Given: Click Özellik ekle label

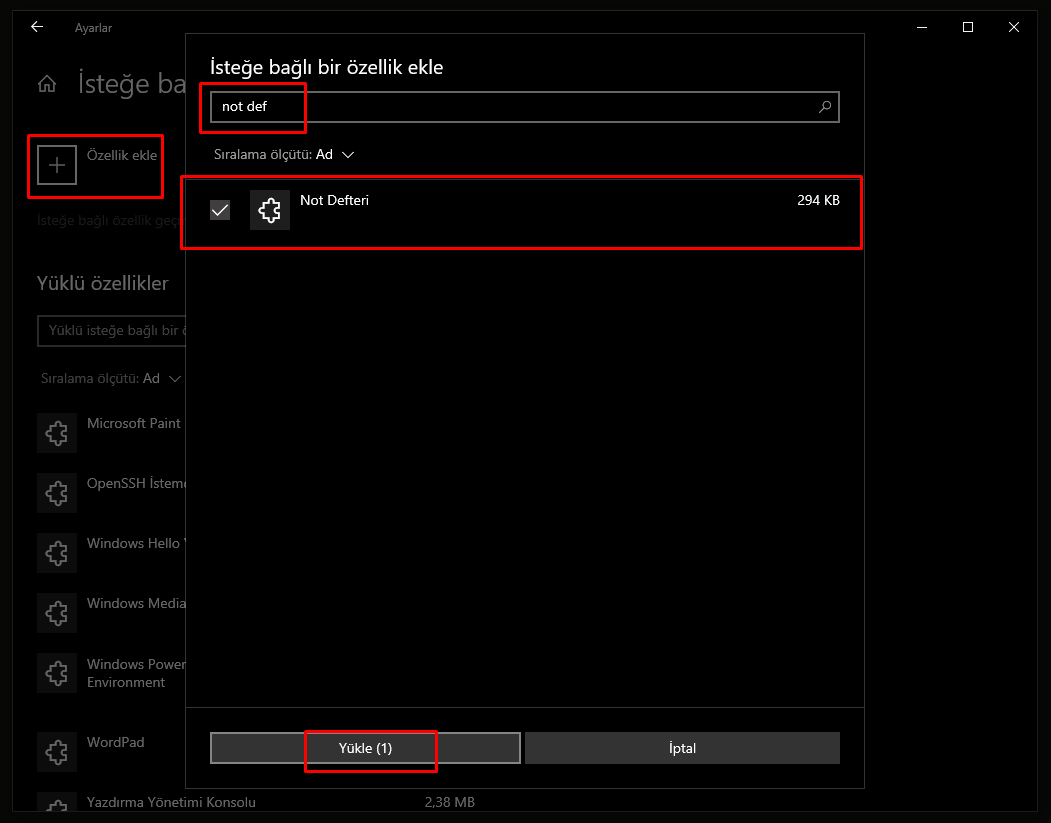Looking at the screenshot, I should tap(121, 155).
